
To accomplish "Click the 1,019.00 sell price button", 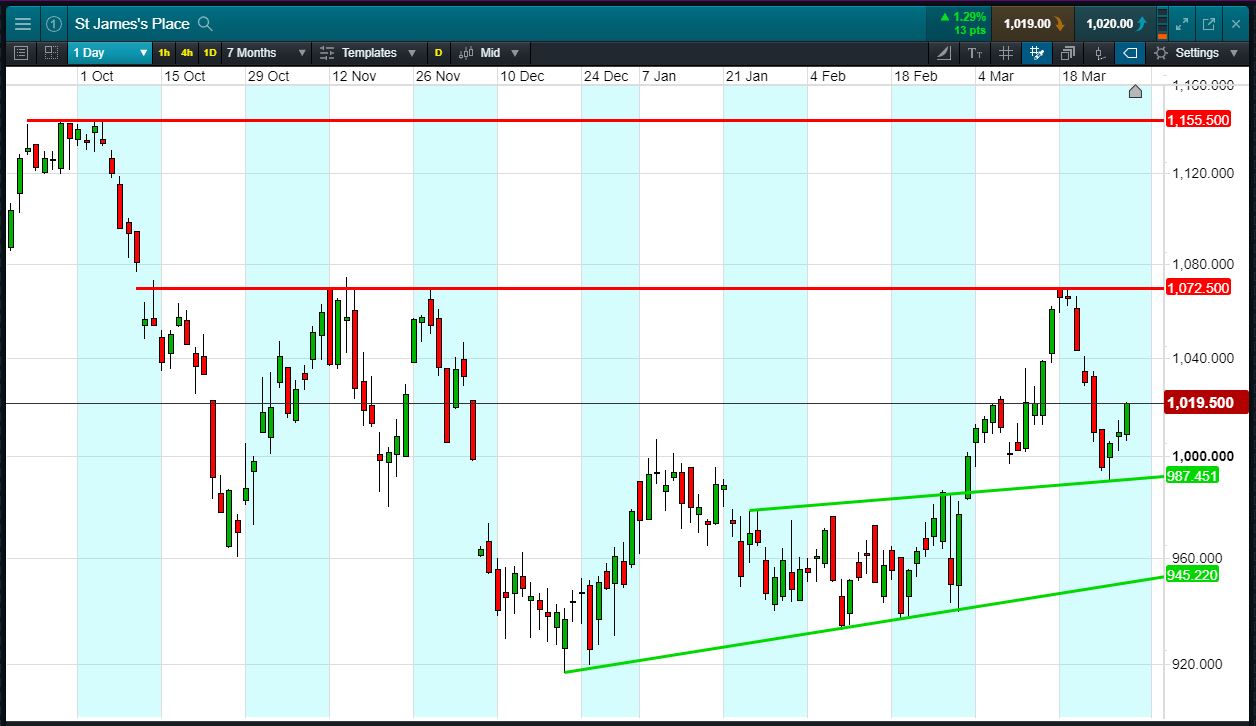I will (1033, 23).
